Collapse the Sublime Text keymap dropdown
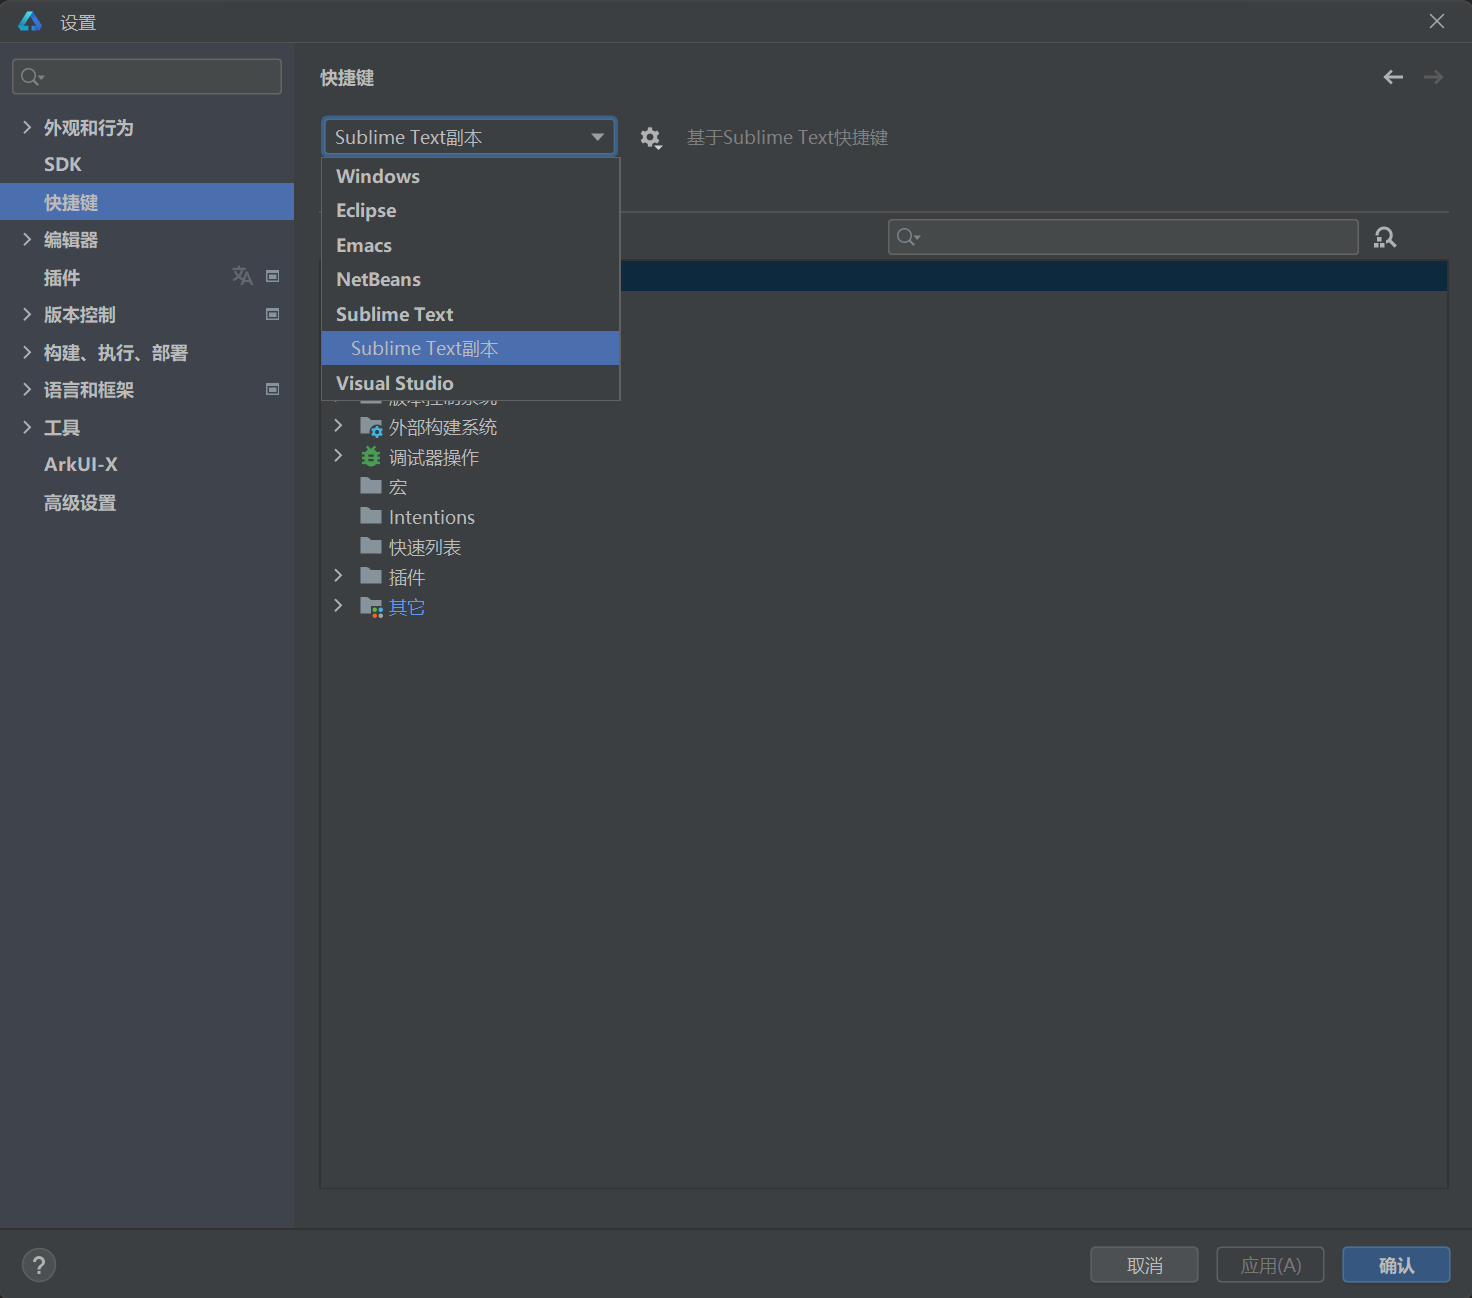Viewport: 1472px width, 1298px height. point(597,137)
